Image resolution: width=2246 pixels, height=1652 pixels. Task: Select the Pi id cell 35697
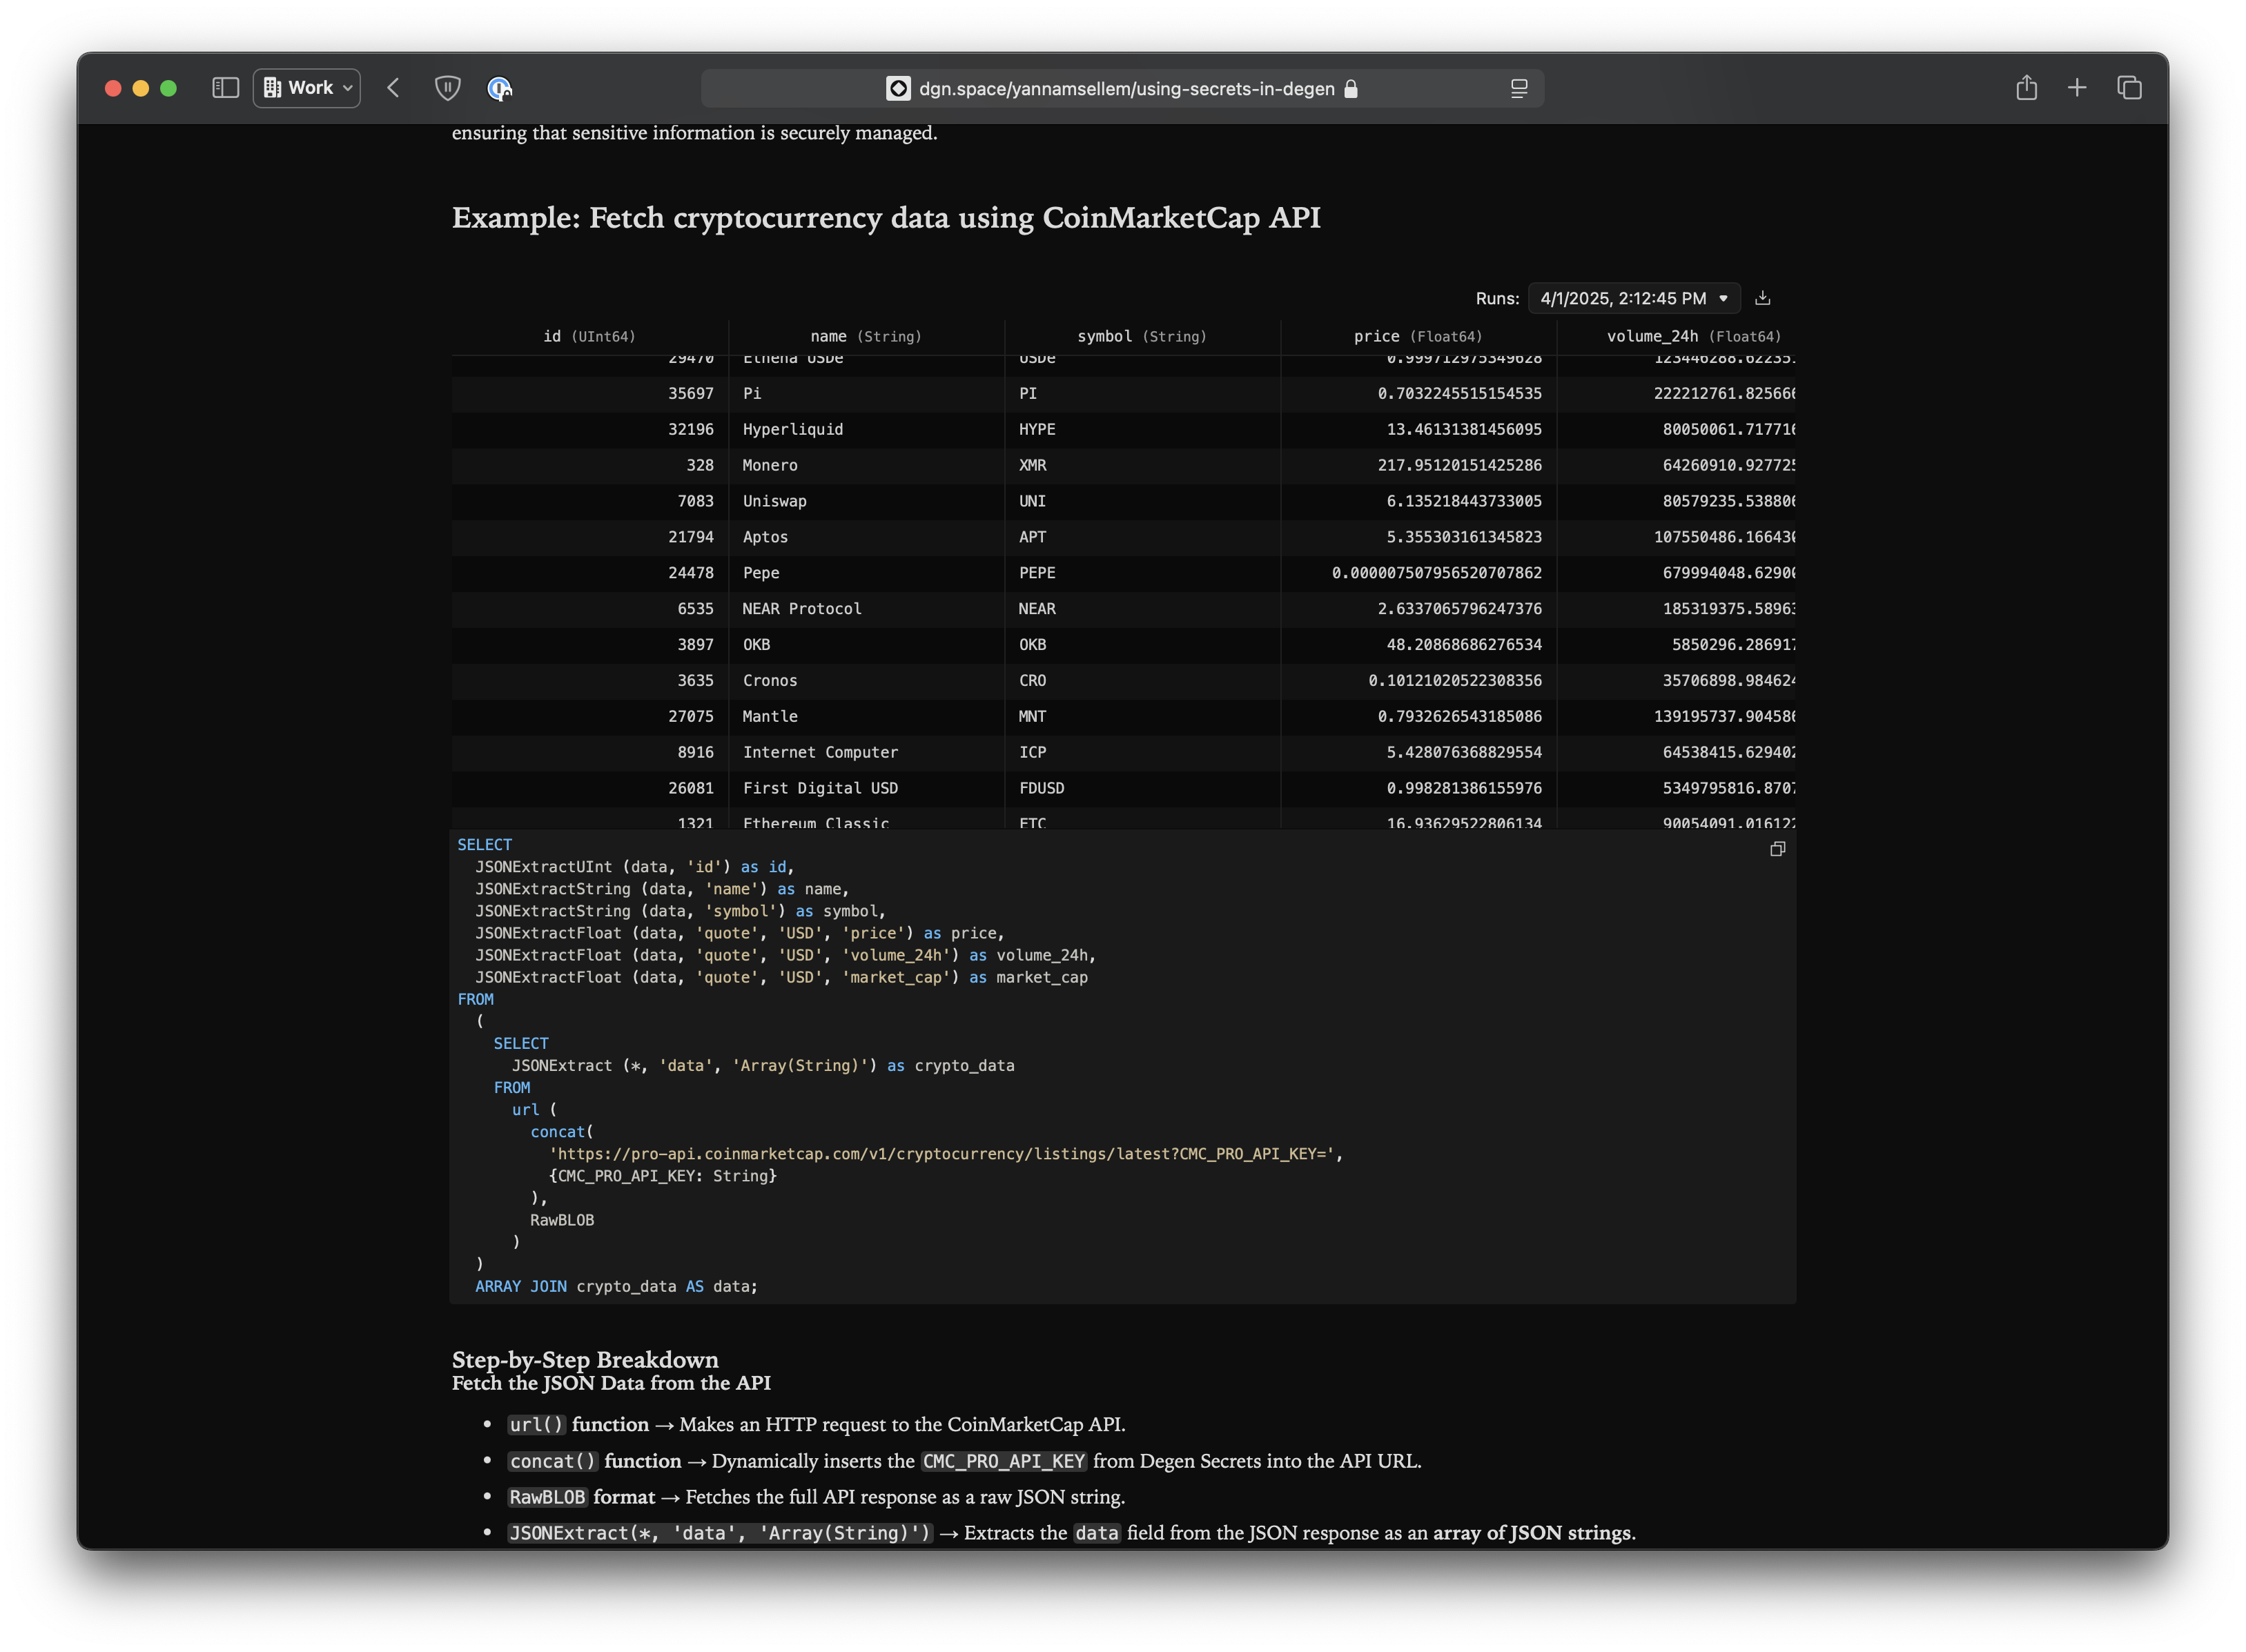coord(590,393)
